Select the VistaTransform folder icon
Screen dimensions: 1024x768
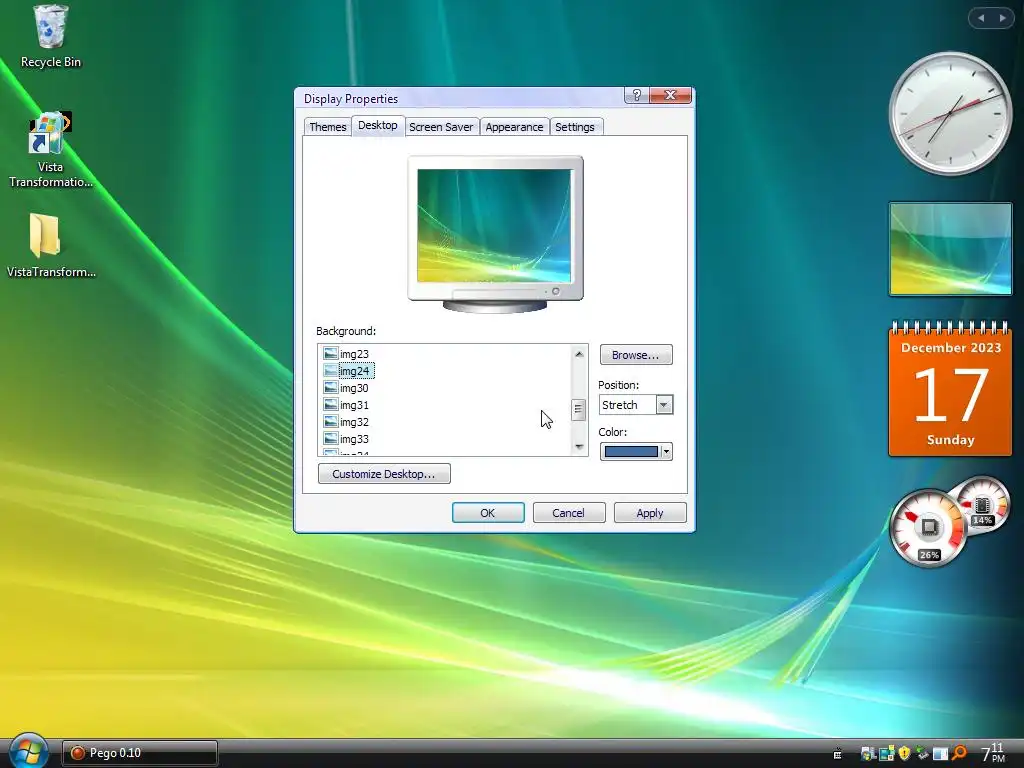[x=50, y=246]
